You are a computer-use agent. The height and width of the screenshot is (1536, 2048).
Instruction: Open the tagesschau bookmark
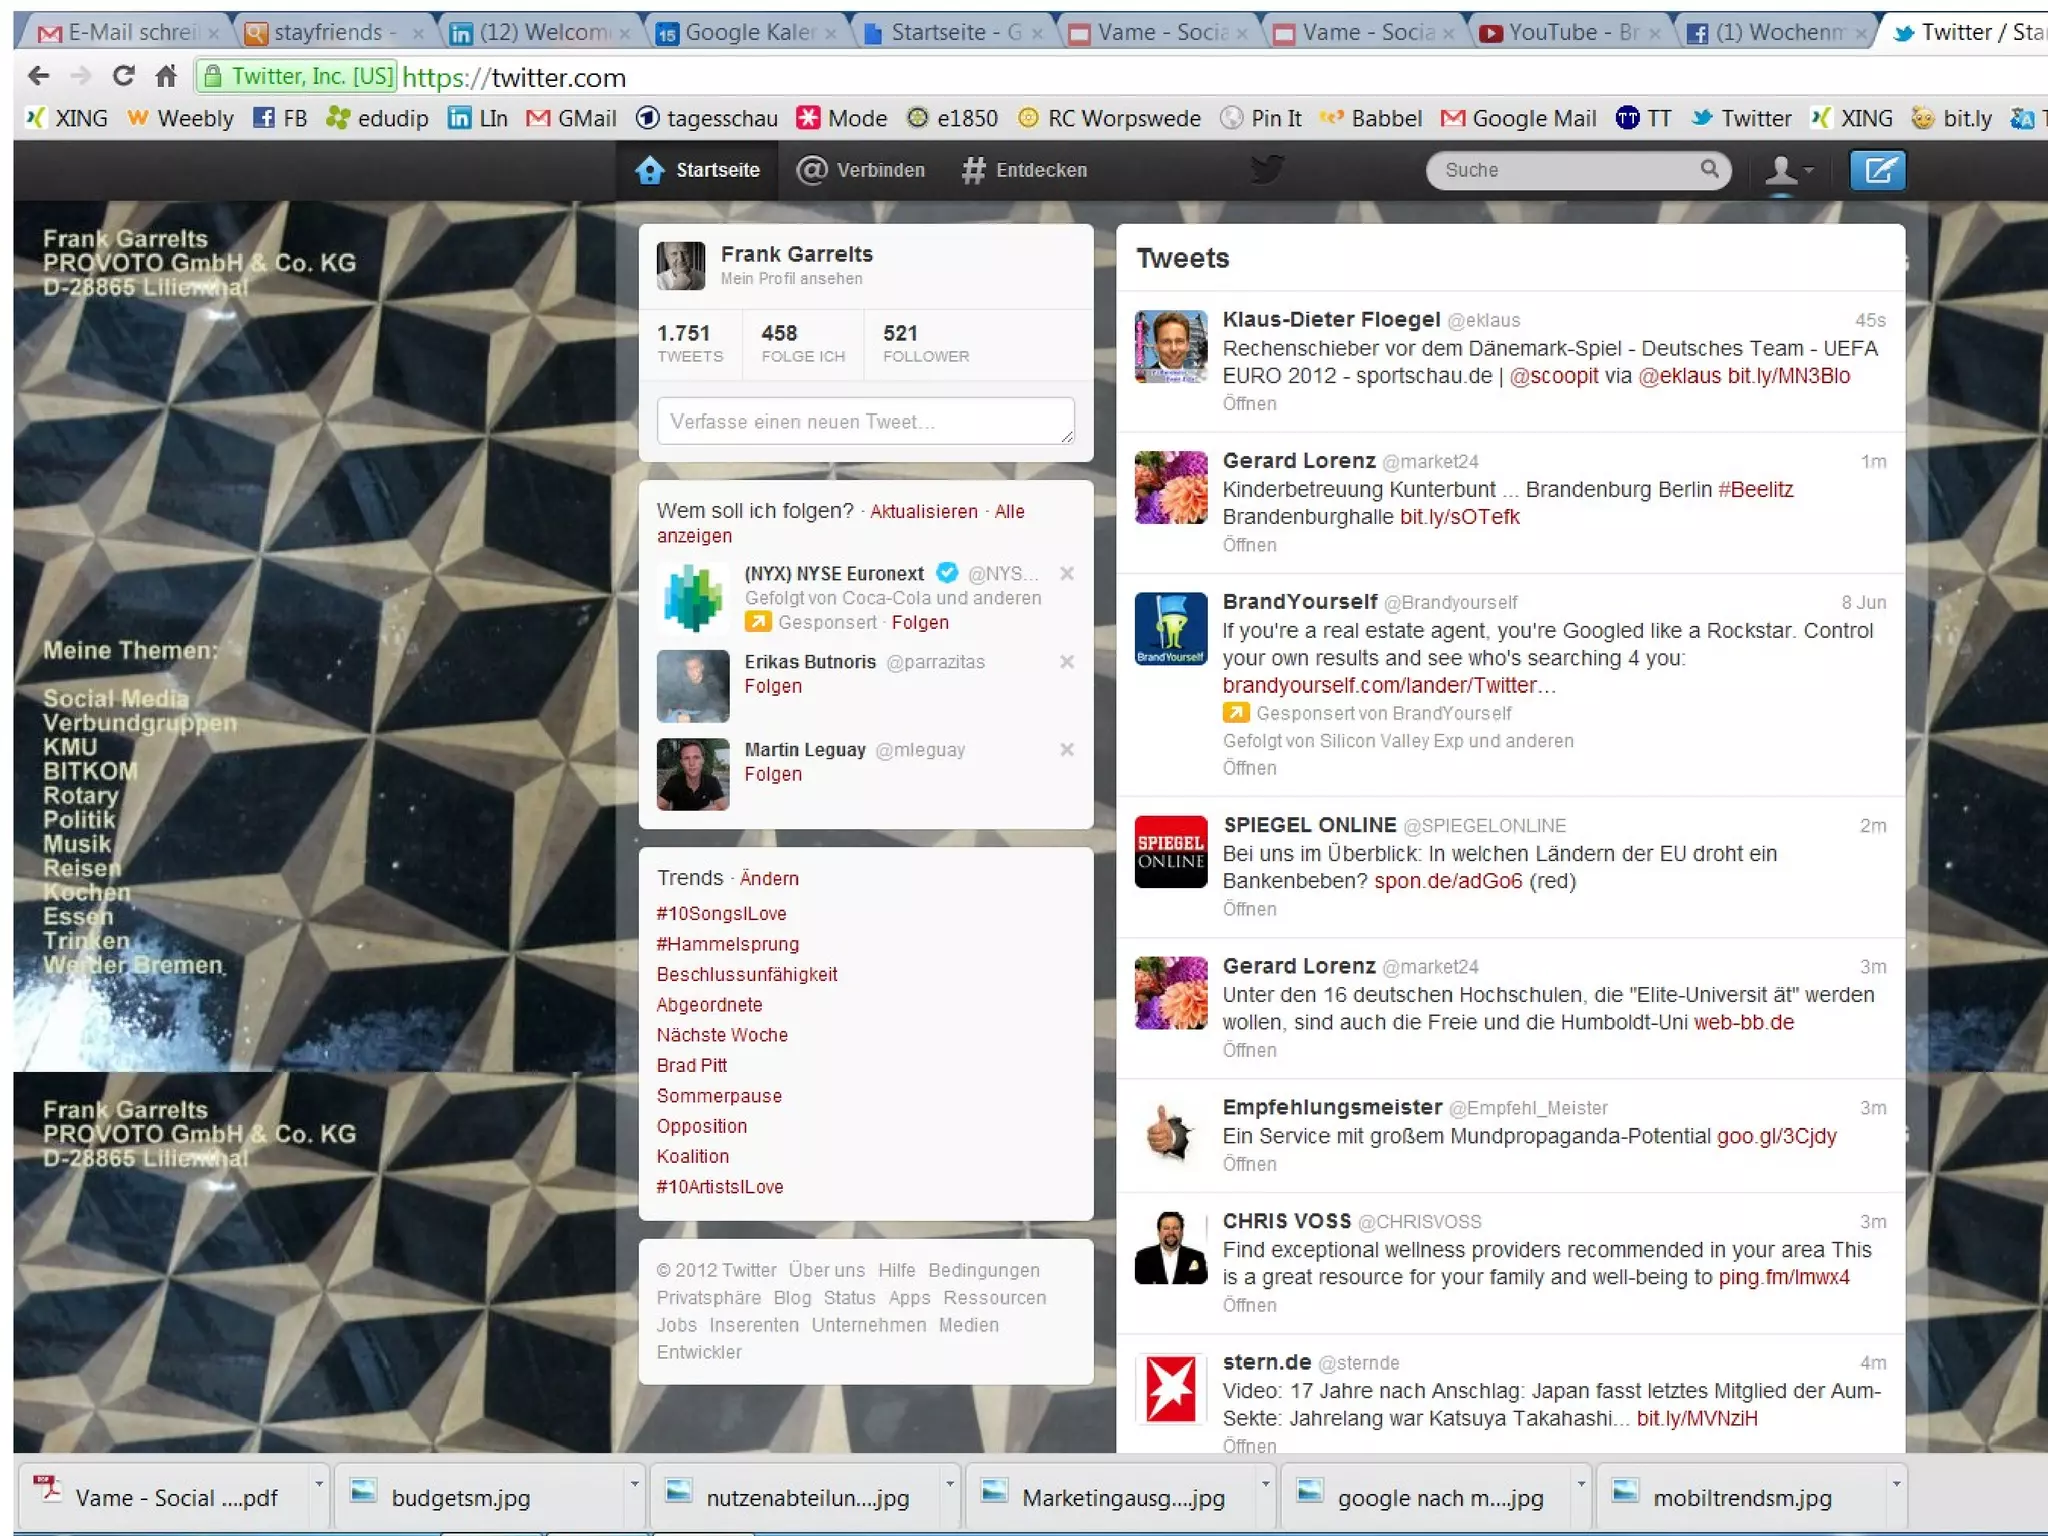707,118
